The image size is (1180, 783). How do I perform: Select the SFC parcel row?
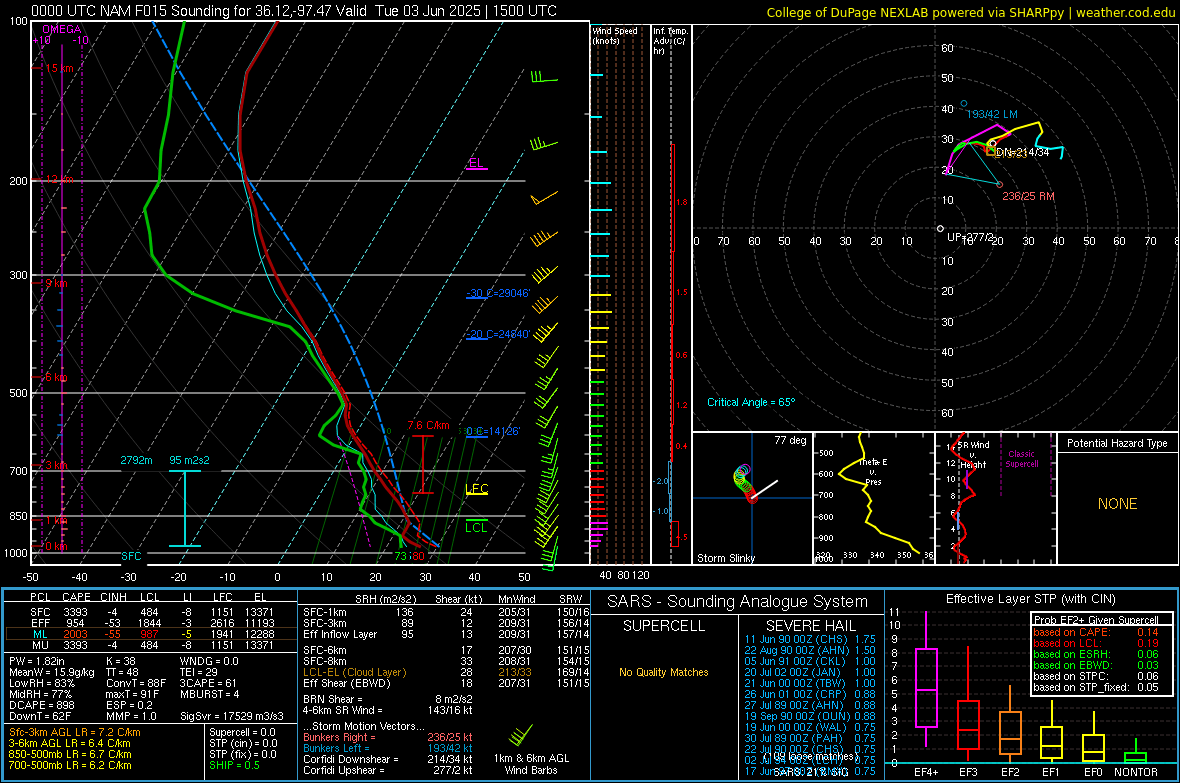(x=151, y=612)
